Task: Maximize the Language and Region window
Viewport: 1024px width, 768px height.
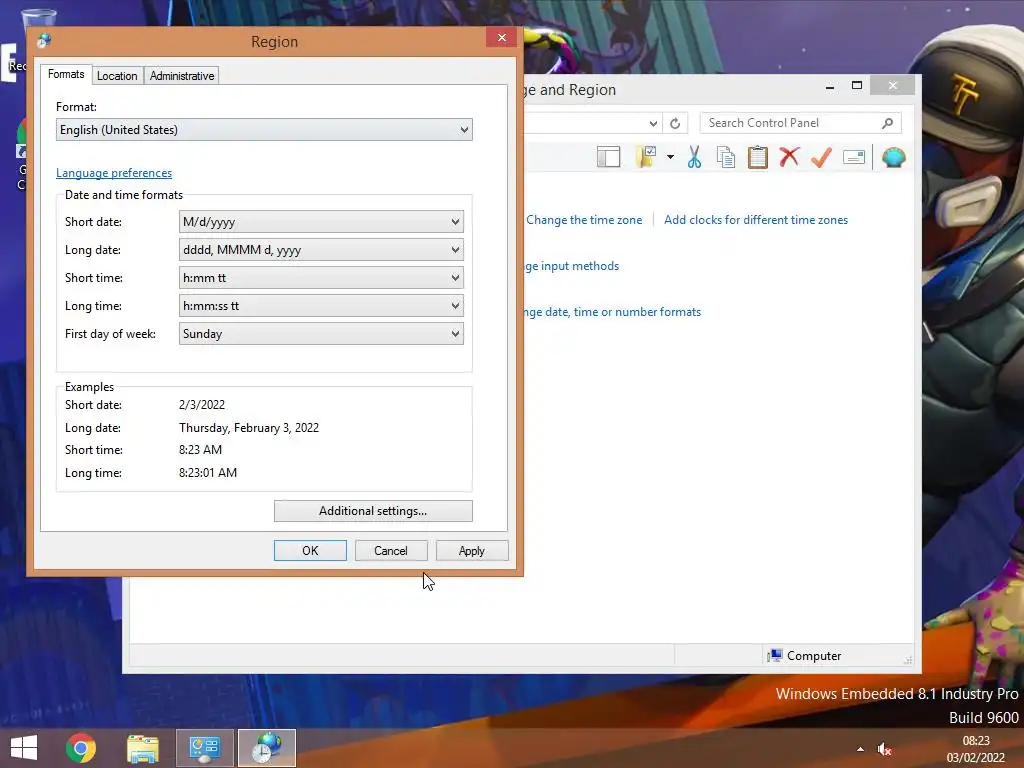Action: click(x=857, y=86)
